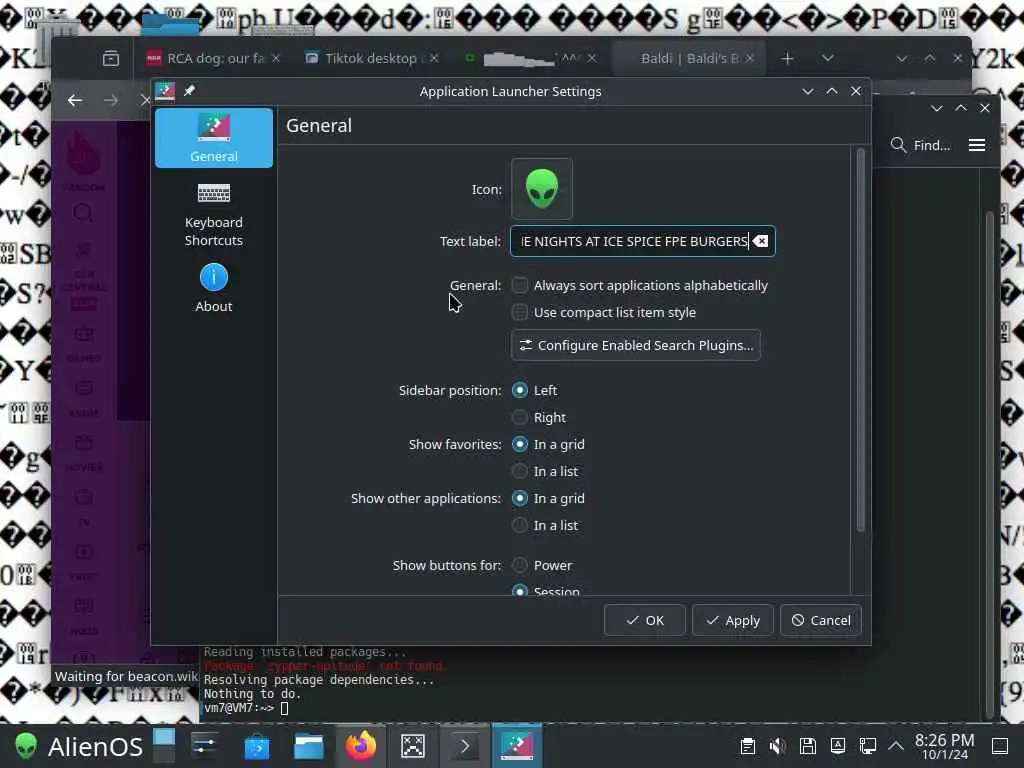This screenshot has height=768, width=1024.
Task: Switch to launcher settings taskbar entry
Action: pyautogui.click(x=517, y=746)
